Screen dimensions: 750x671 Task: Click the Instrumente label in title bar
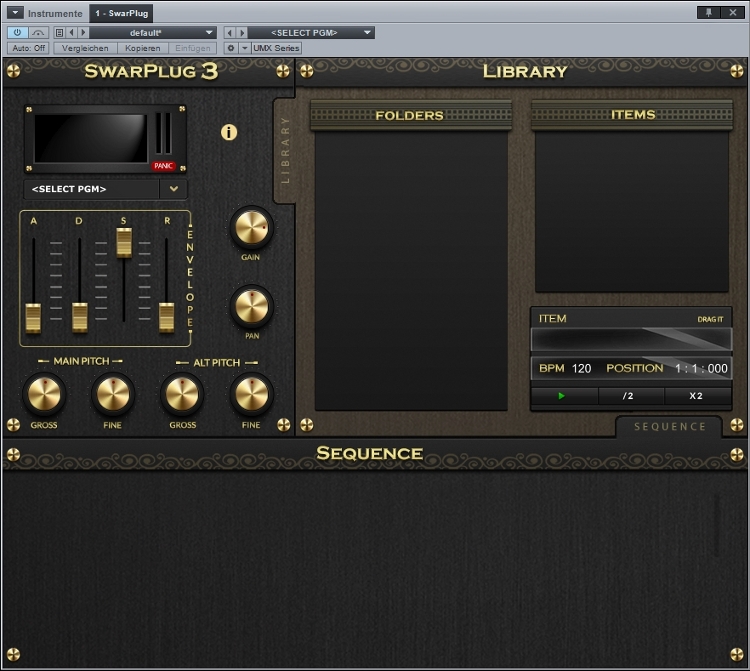click(55, 13)
